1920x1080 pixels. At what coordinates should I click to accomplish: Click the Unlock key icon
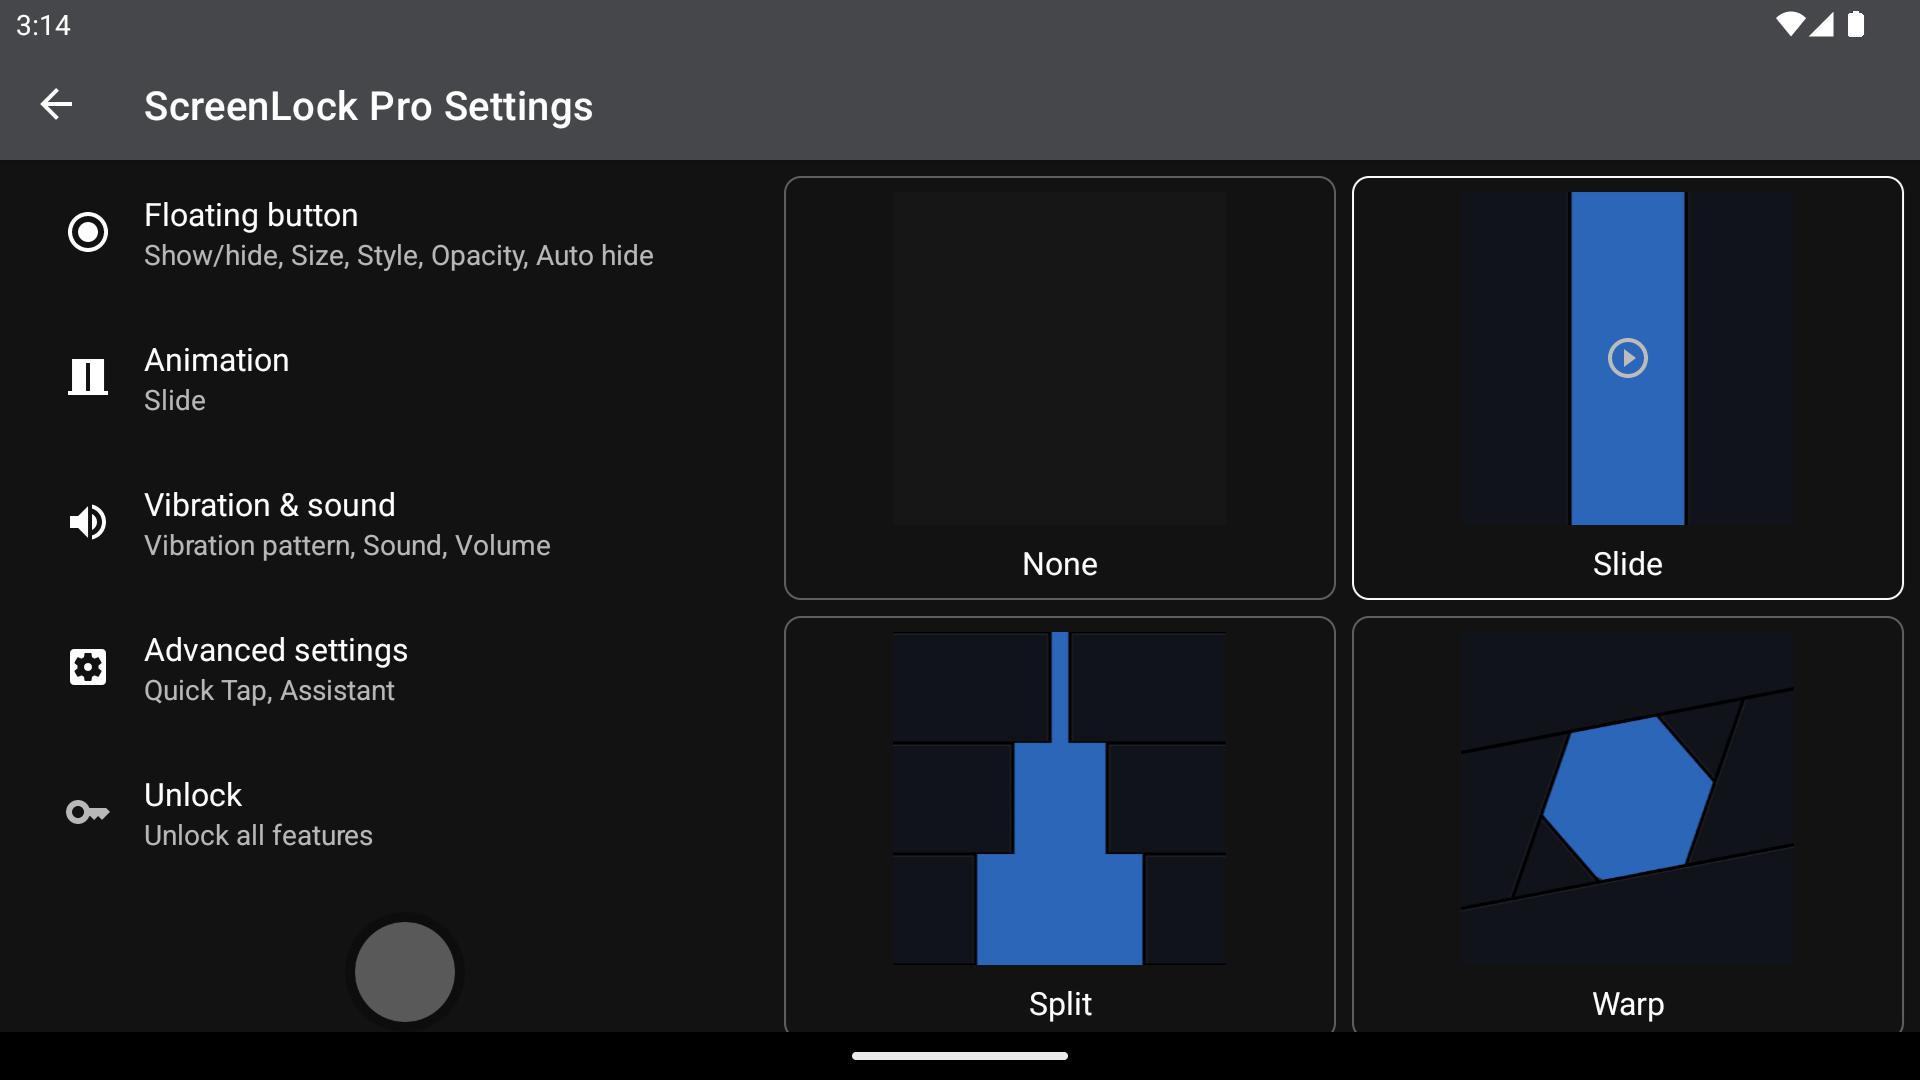coord(88,812)
